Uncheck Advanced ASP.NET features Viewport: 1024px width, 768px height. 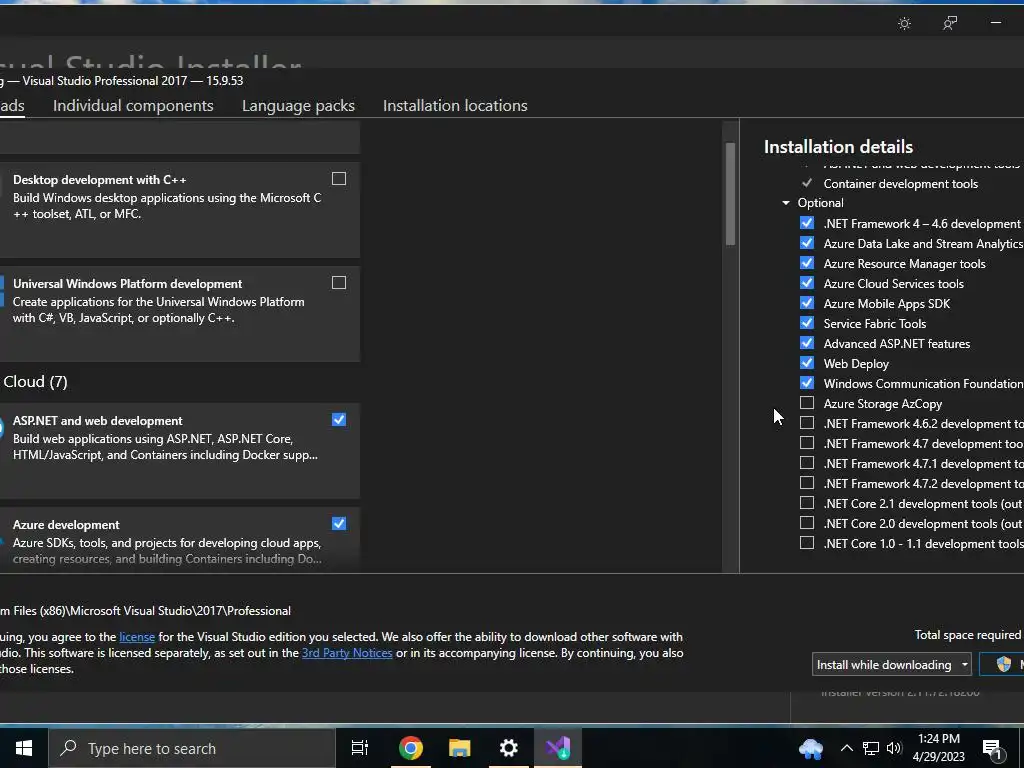(x=807, y=343)
